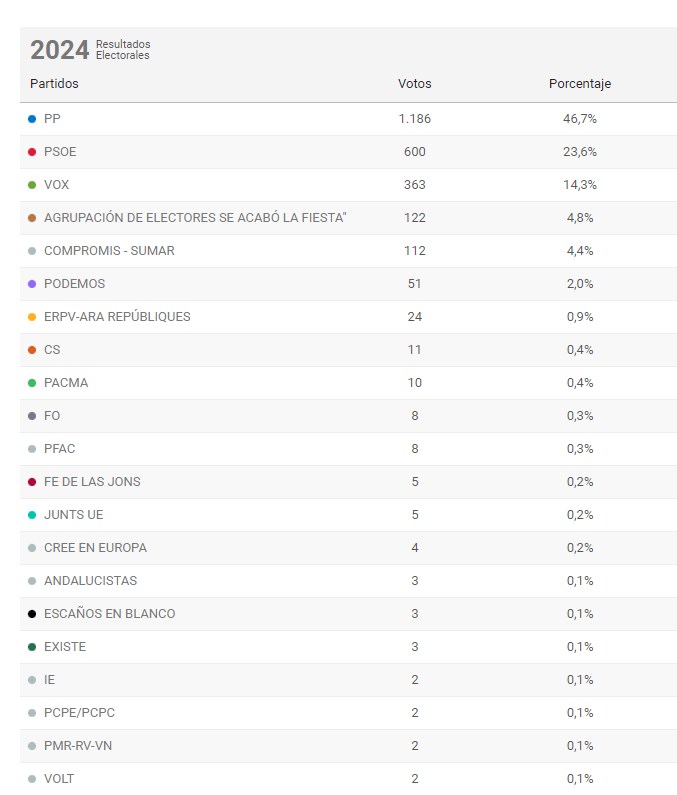
Task: Click the FE DE LAS JONS label
Action: pos(92,482)
